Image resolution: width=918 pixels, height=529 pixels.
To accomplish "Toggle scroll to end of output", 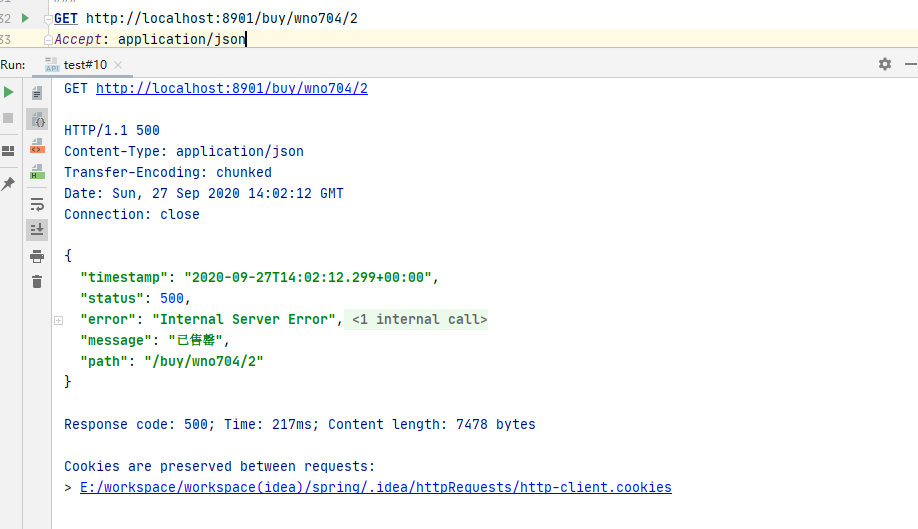I will [37, 229].
